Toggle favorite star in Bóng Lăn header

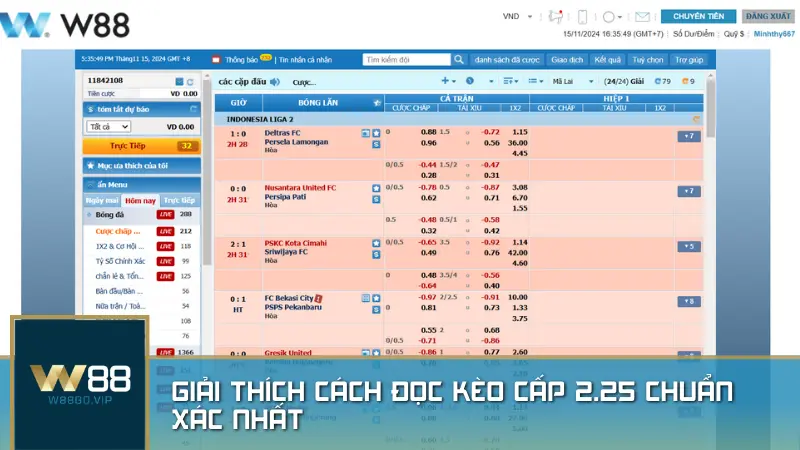(376, 102)
